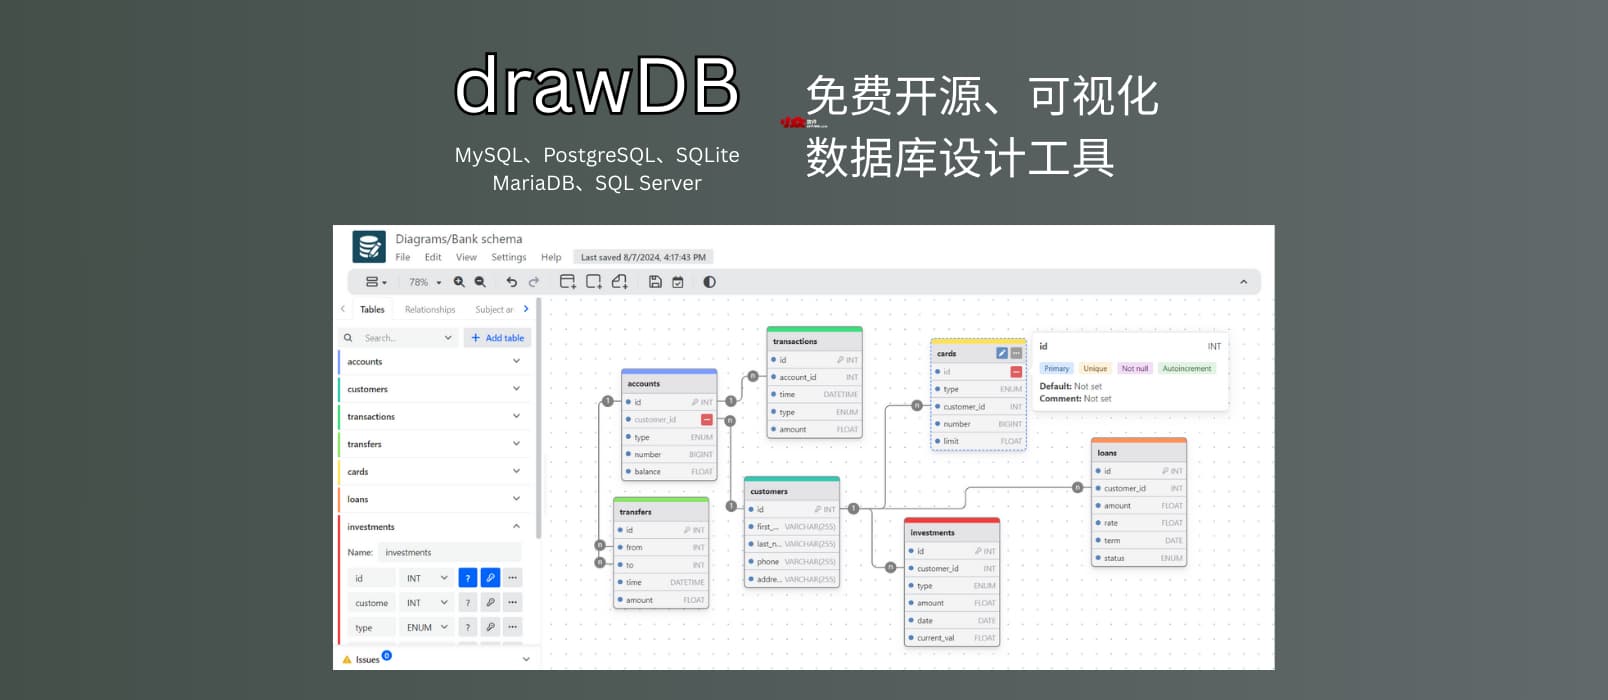Click the search magnifier icon in sidebar
The height and width of the screenshot is (700, 1608).
point(348,338)
